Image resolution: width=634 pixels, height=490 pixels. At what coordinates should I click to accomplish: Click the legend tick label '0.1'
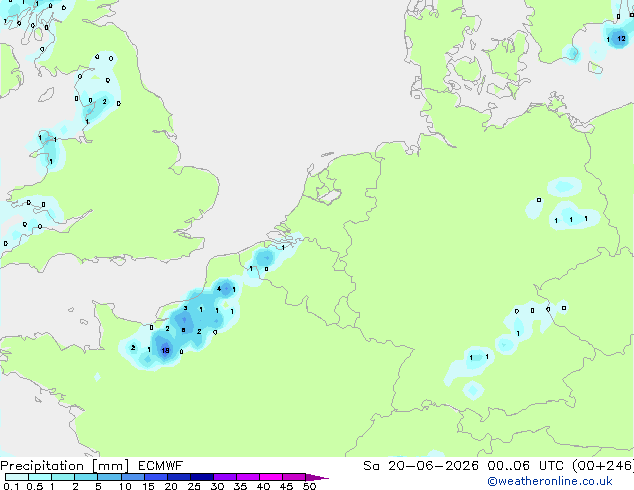tap(11, 486)
